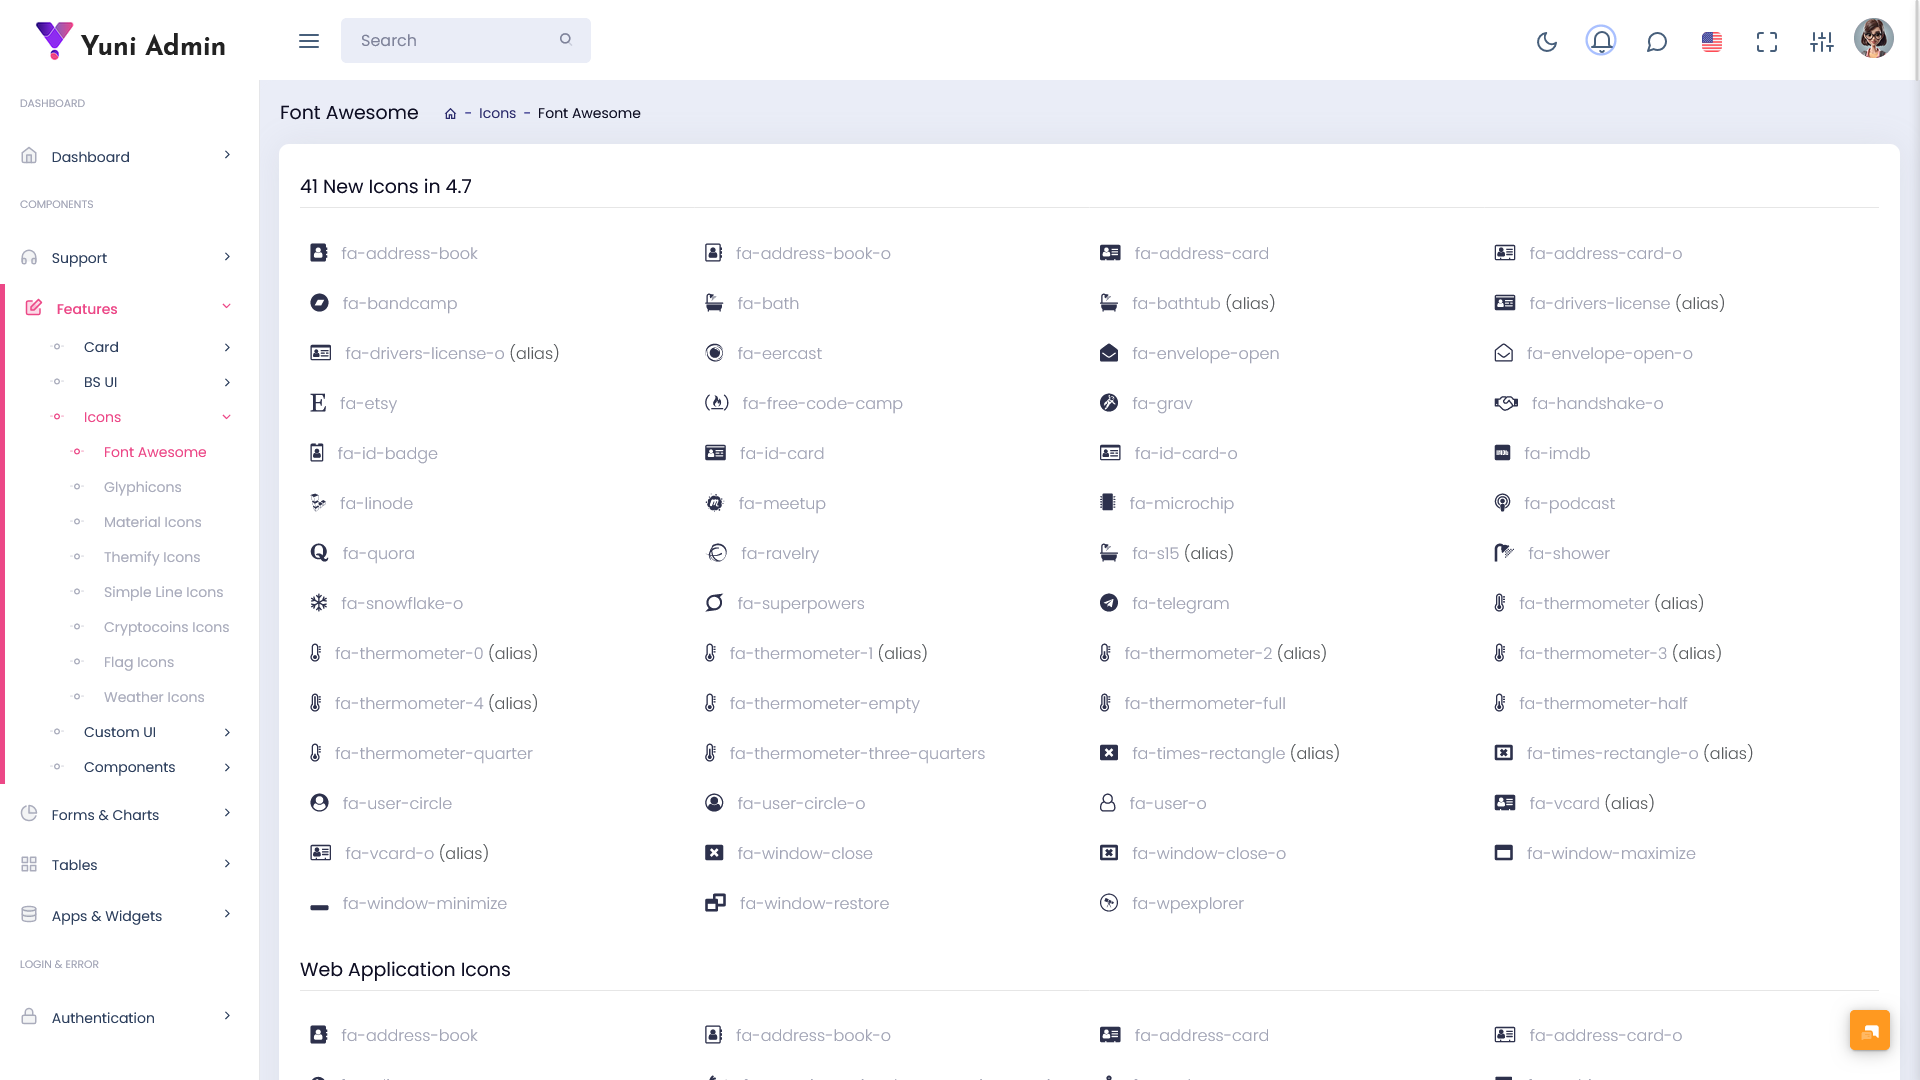The image size is (1920, 1080).
Task: Select the Weather Icons menu item
Action: (x=154, y=697)
